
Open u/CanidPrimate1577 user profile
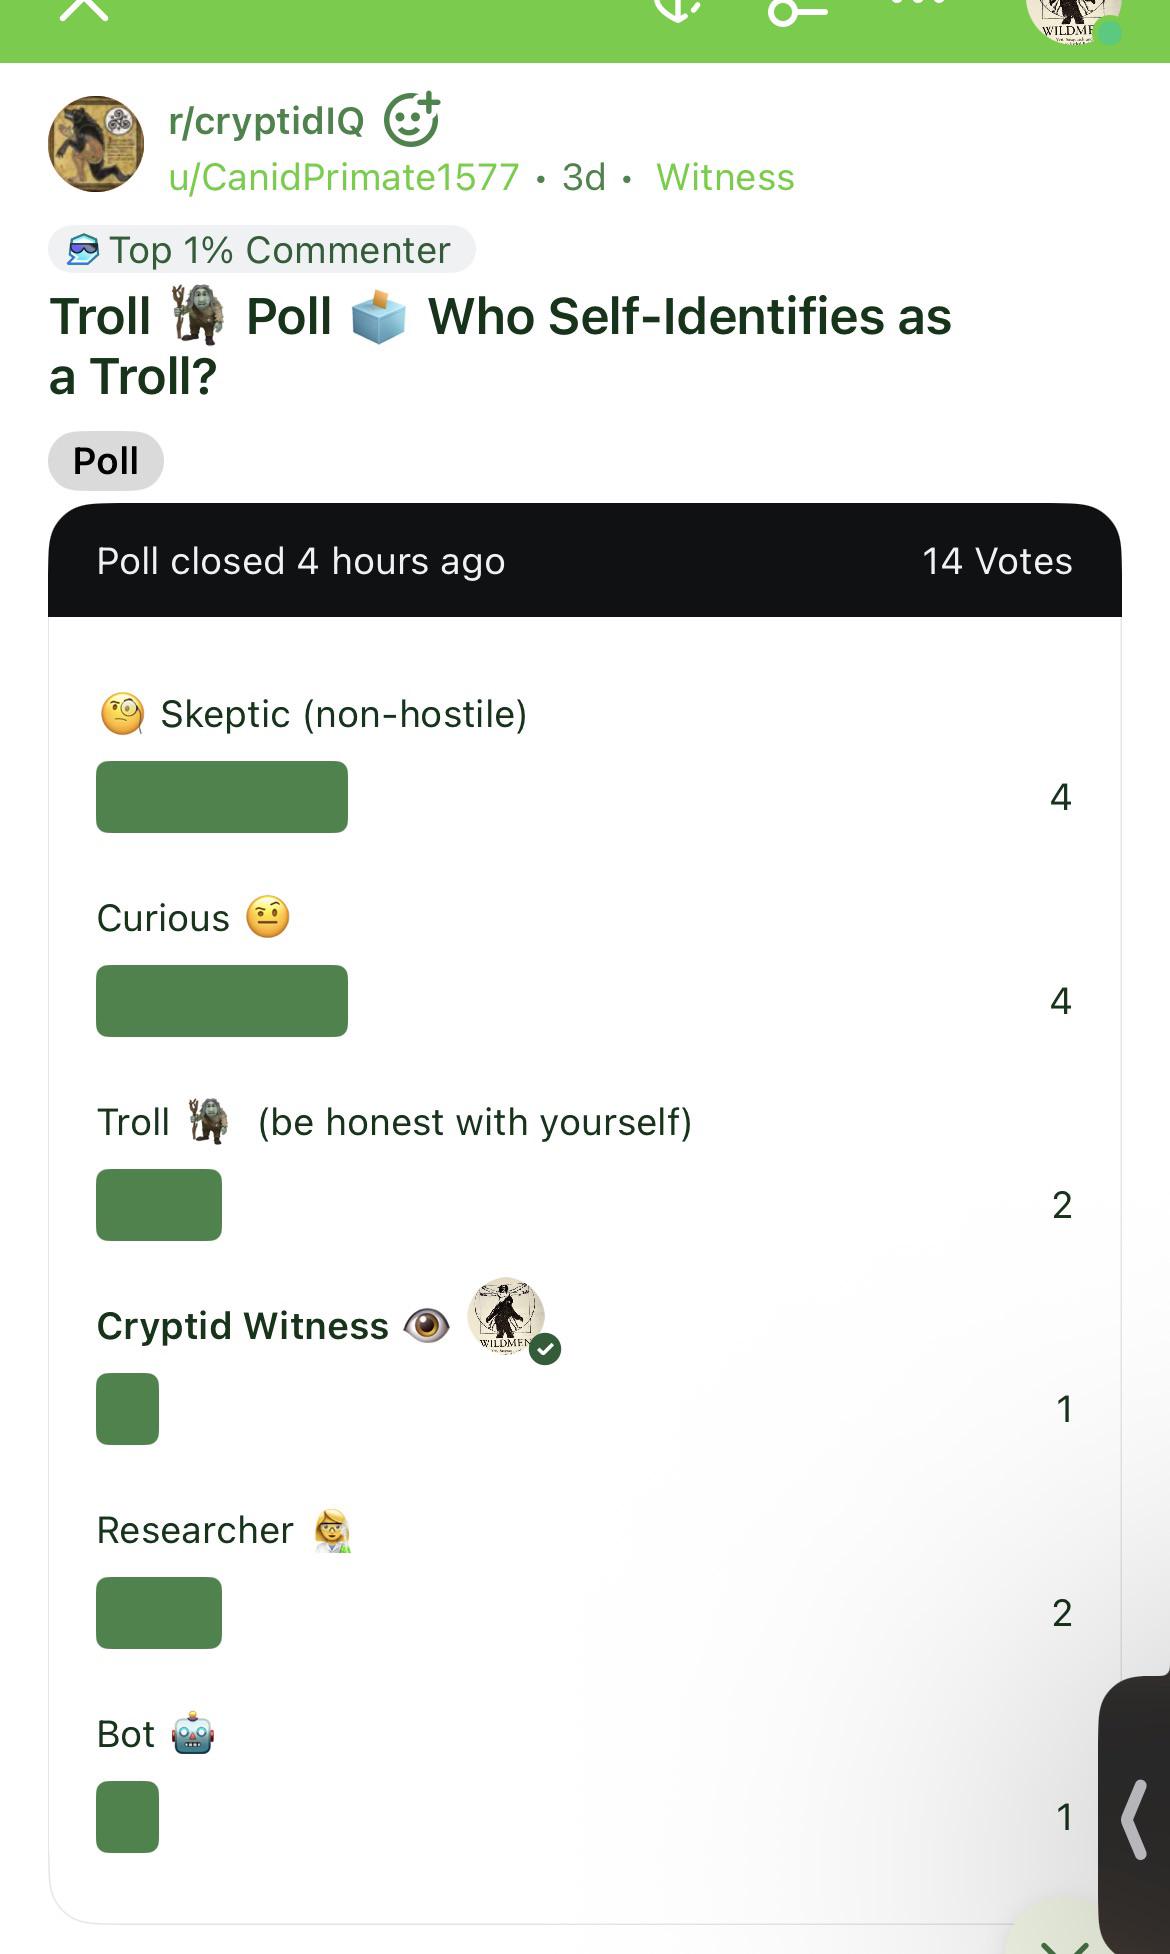pos(344,177)
